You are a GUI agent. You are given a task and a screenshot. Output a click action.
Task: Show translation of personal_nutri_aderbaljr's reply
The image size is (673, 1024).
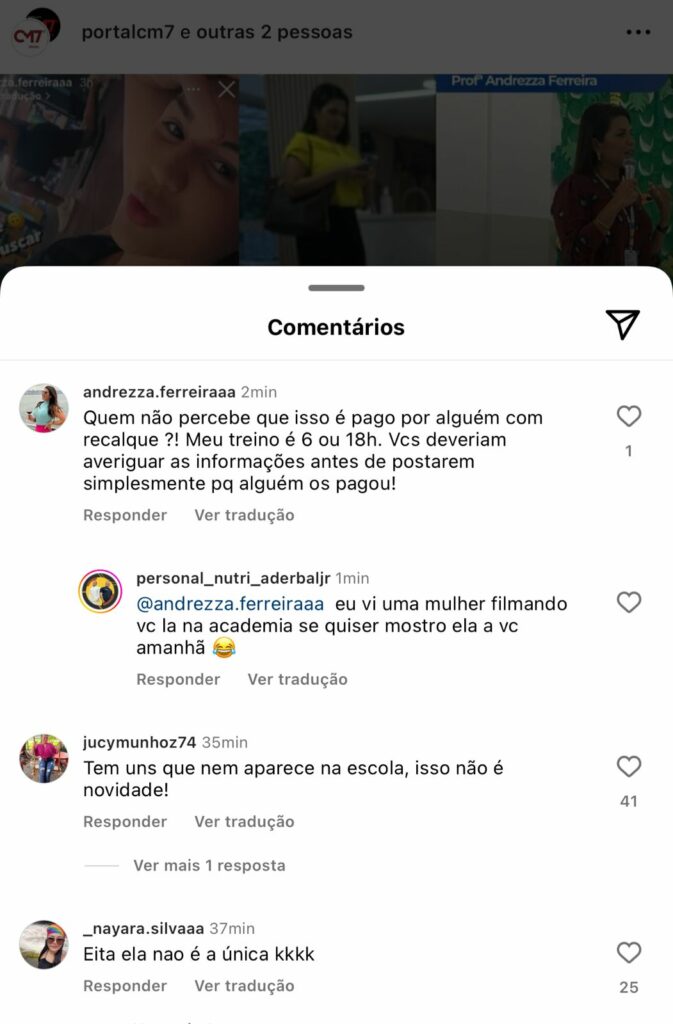(297, 679)
